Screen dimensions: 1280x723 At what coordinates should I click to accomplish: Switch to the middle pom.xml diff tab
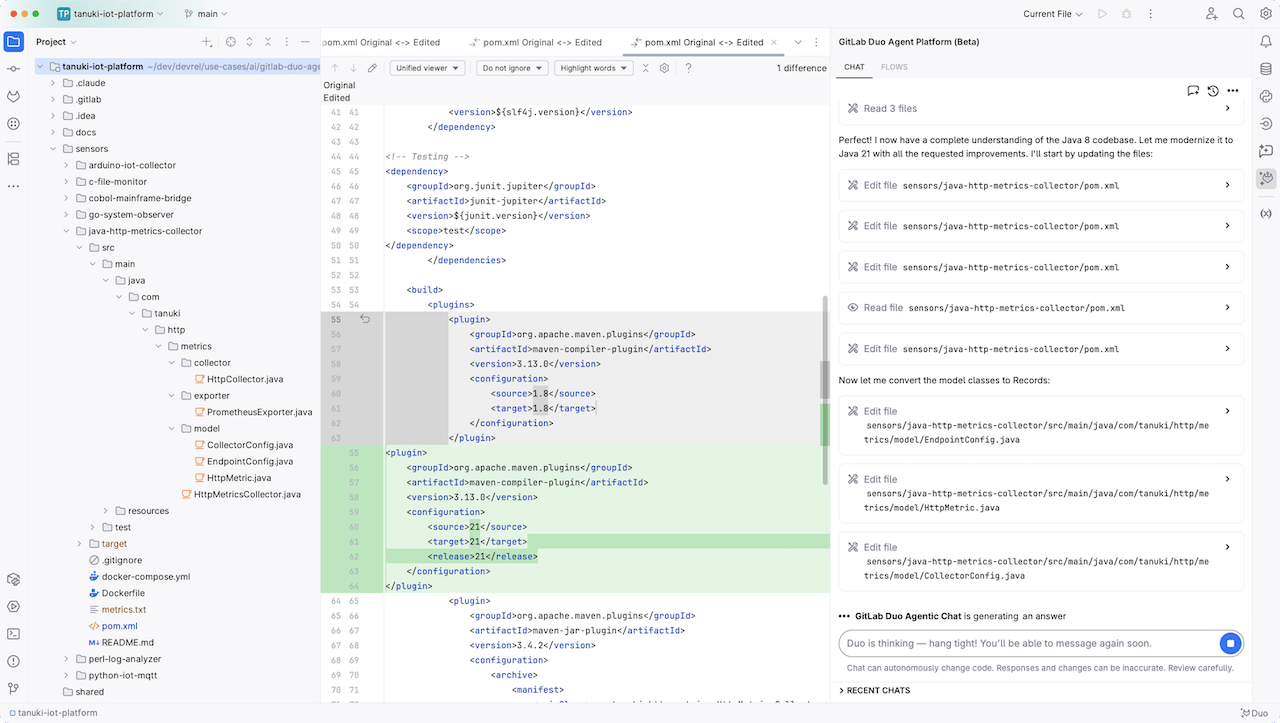pos(535,42)
